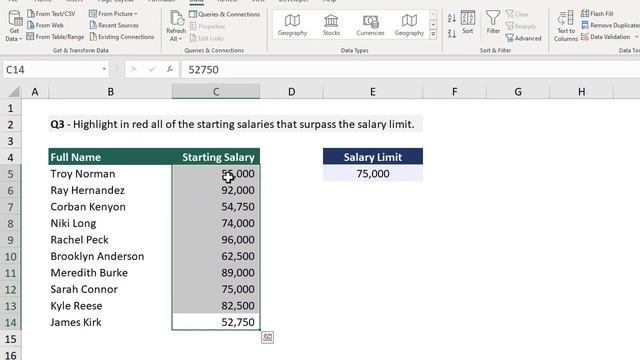This screenshot has width=640, height=360.
Task: Select the Stocks data type
Action: coord(331,25)
